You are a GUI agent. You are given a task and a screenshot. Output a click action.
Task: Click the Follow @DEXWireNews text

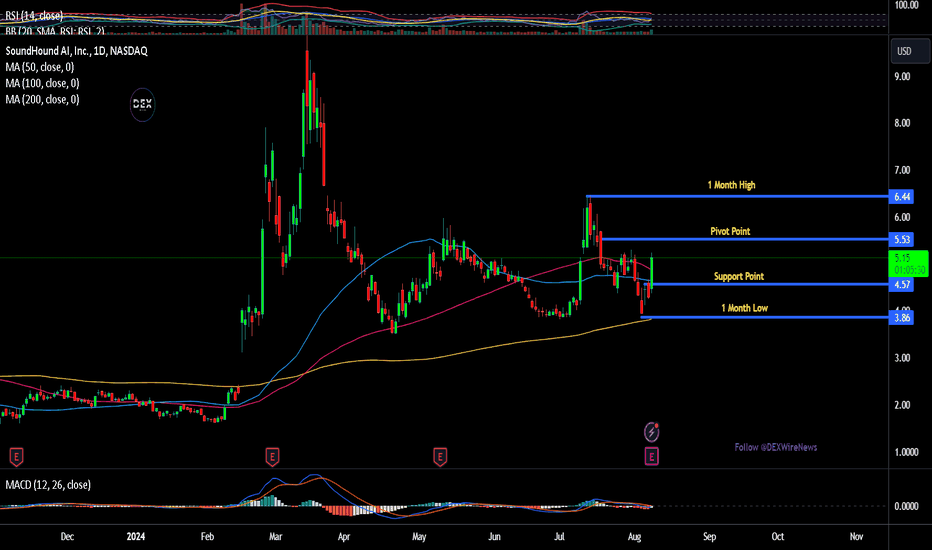(776, 447)
